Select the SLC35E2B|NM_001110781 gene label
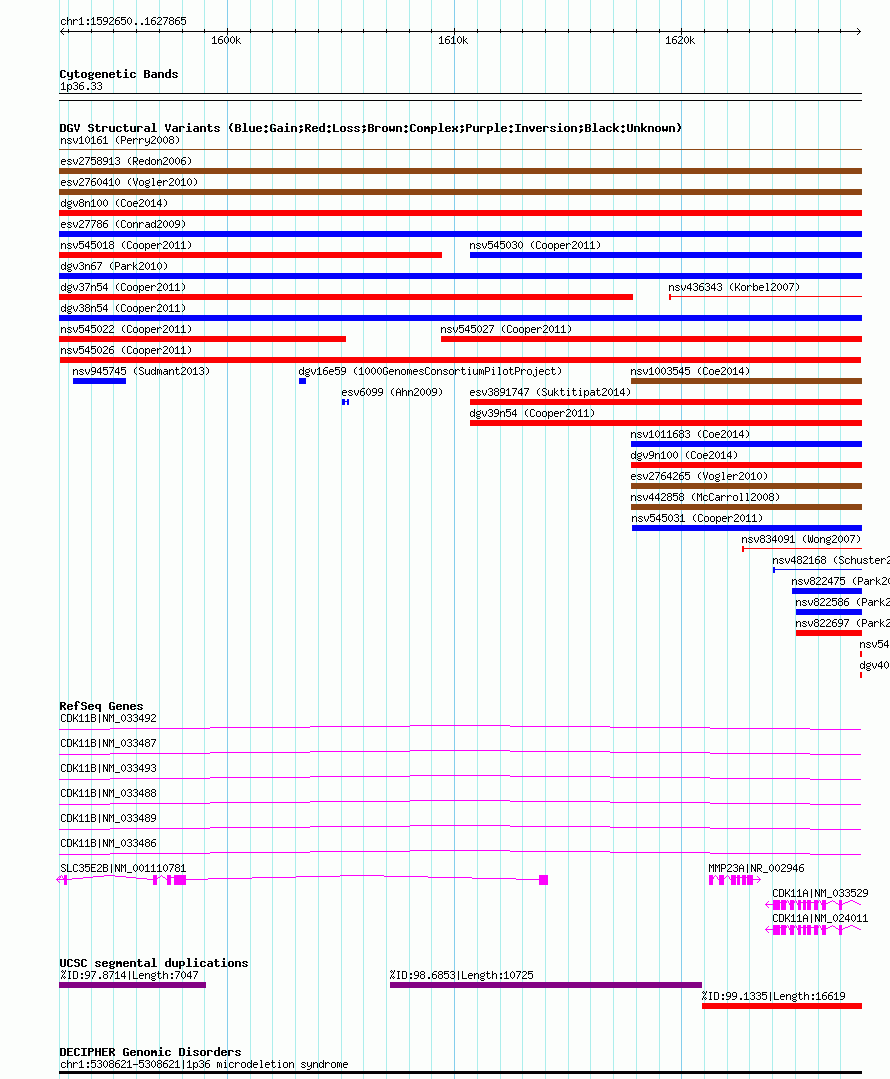Viewport: 890px width, 1079px height. click(123, 868)
